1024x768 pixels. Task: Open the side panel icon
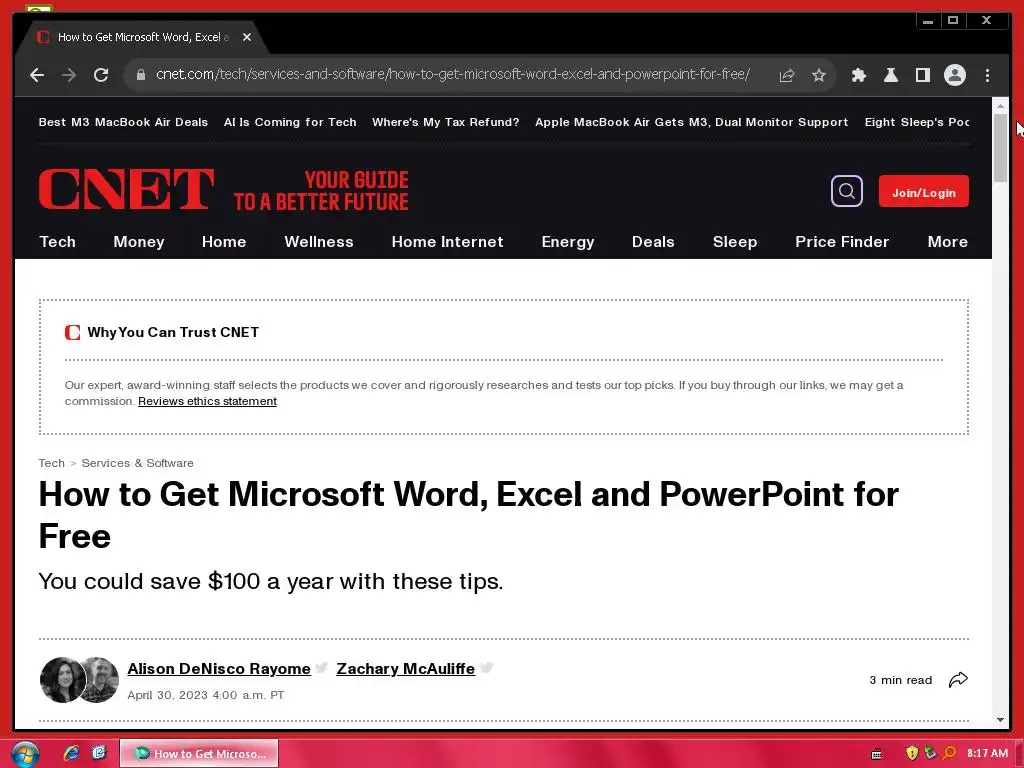point(922,75)
